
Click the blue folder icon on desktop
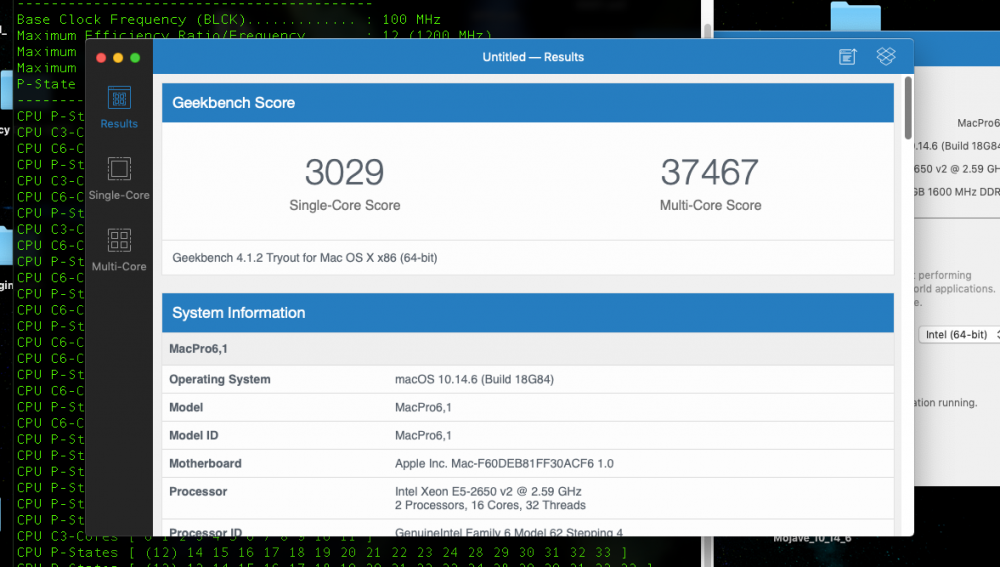(855, 16)
